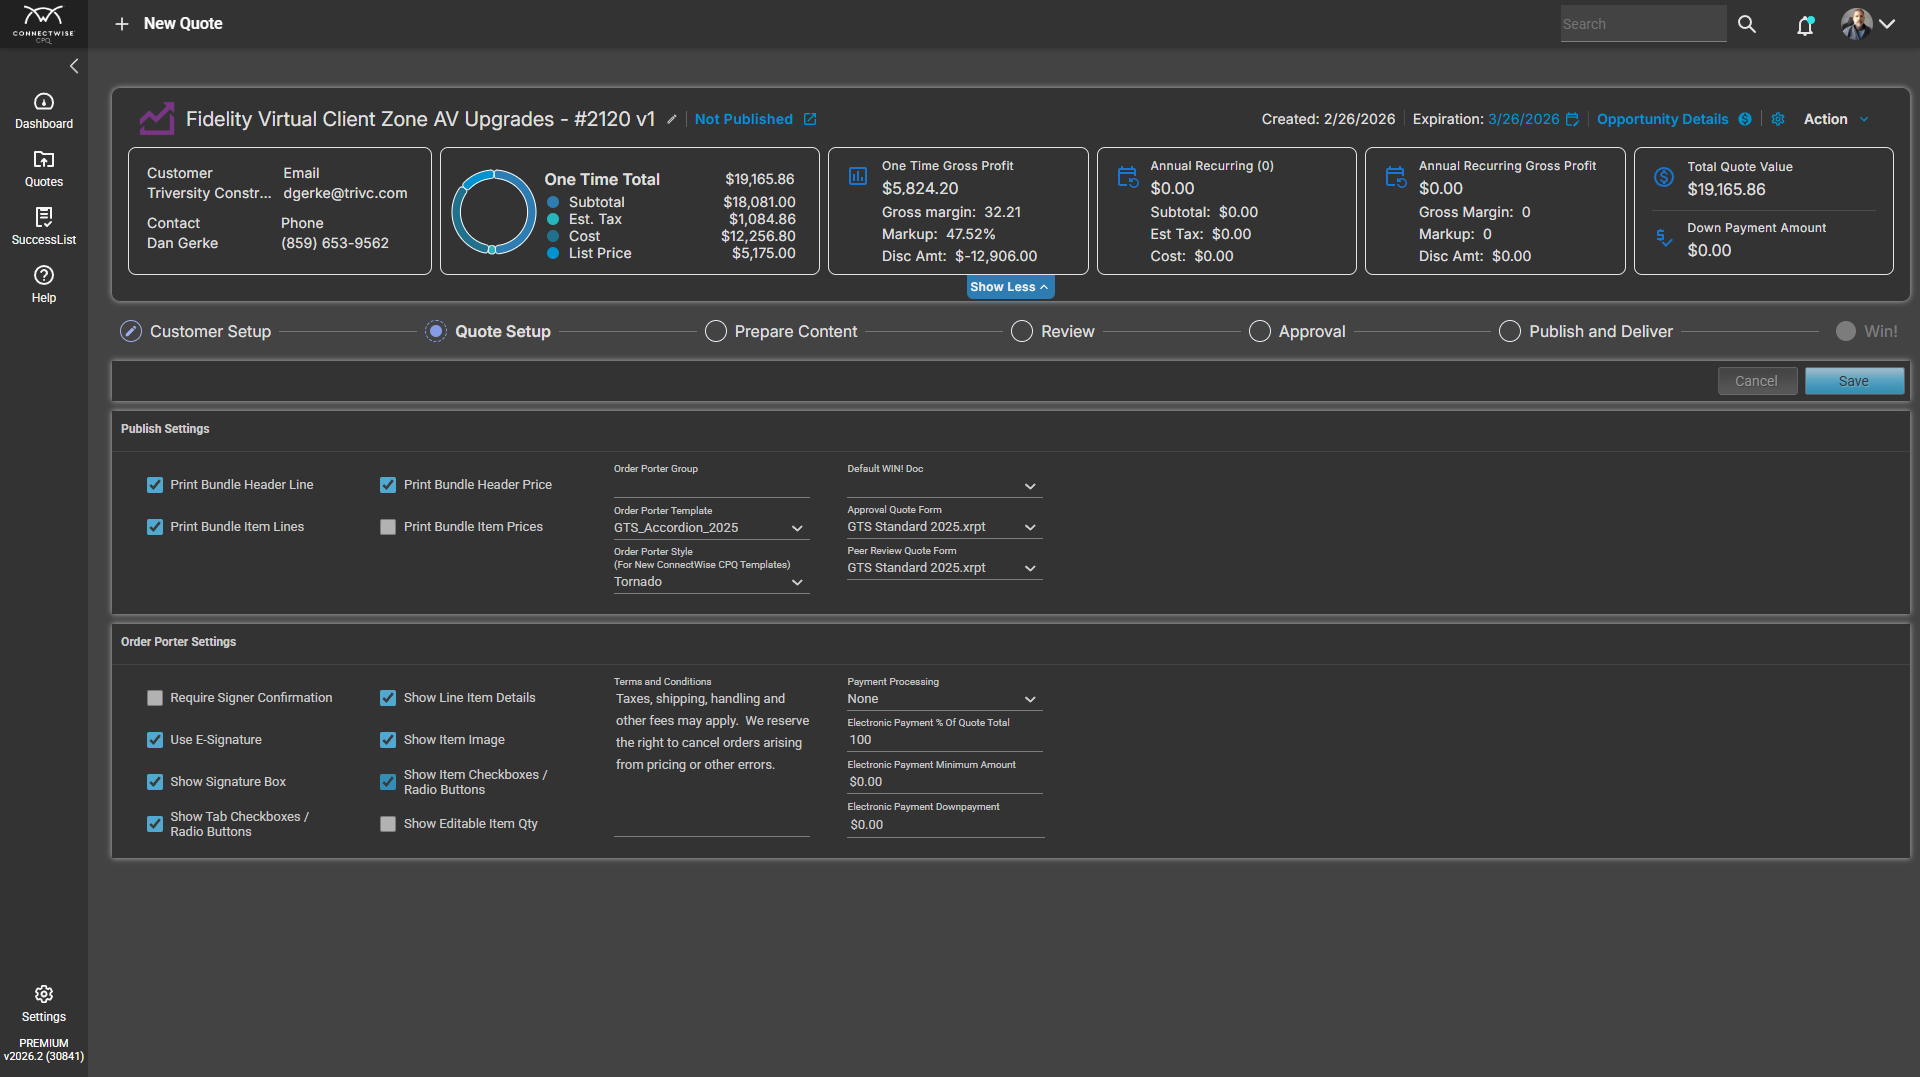Screen dimensions: 1920x1077
Task: Click the Save button
Action: [x=1853, y=381]
